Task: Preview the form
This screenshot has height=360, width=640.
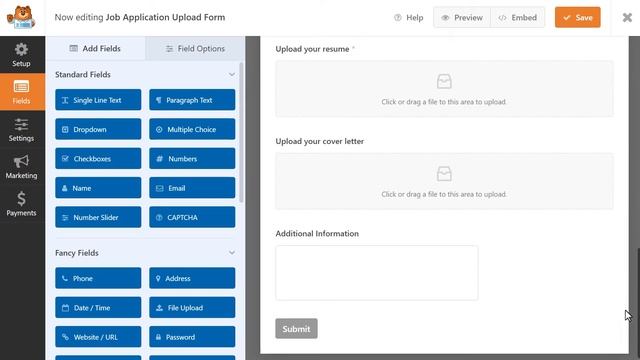Action: coord(462,18)
